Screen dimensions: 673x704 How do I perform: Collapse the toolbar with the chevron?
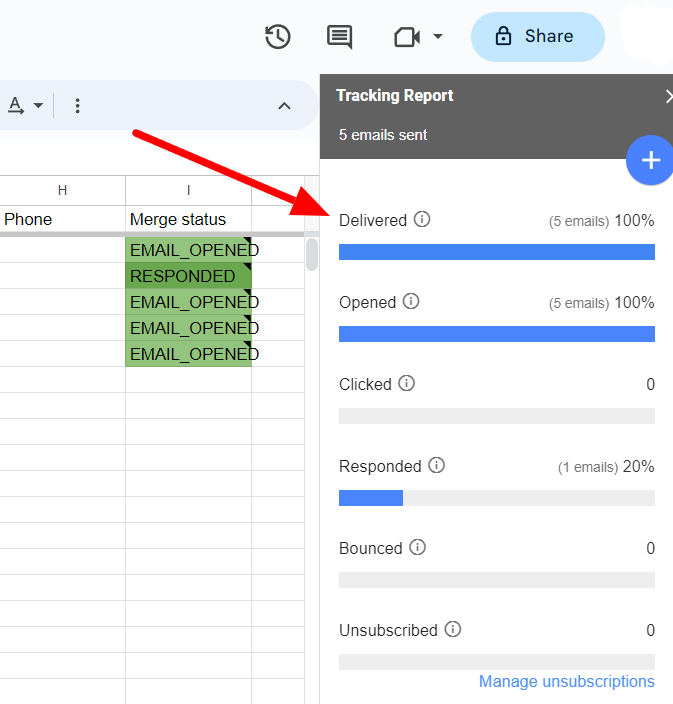(x=284, y=105)
